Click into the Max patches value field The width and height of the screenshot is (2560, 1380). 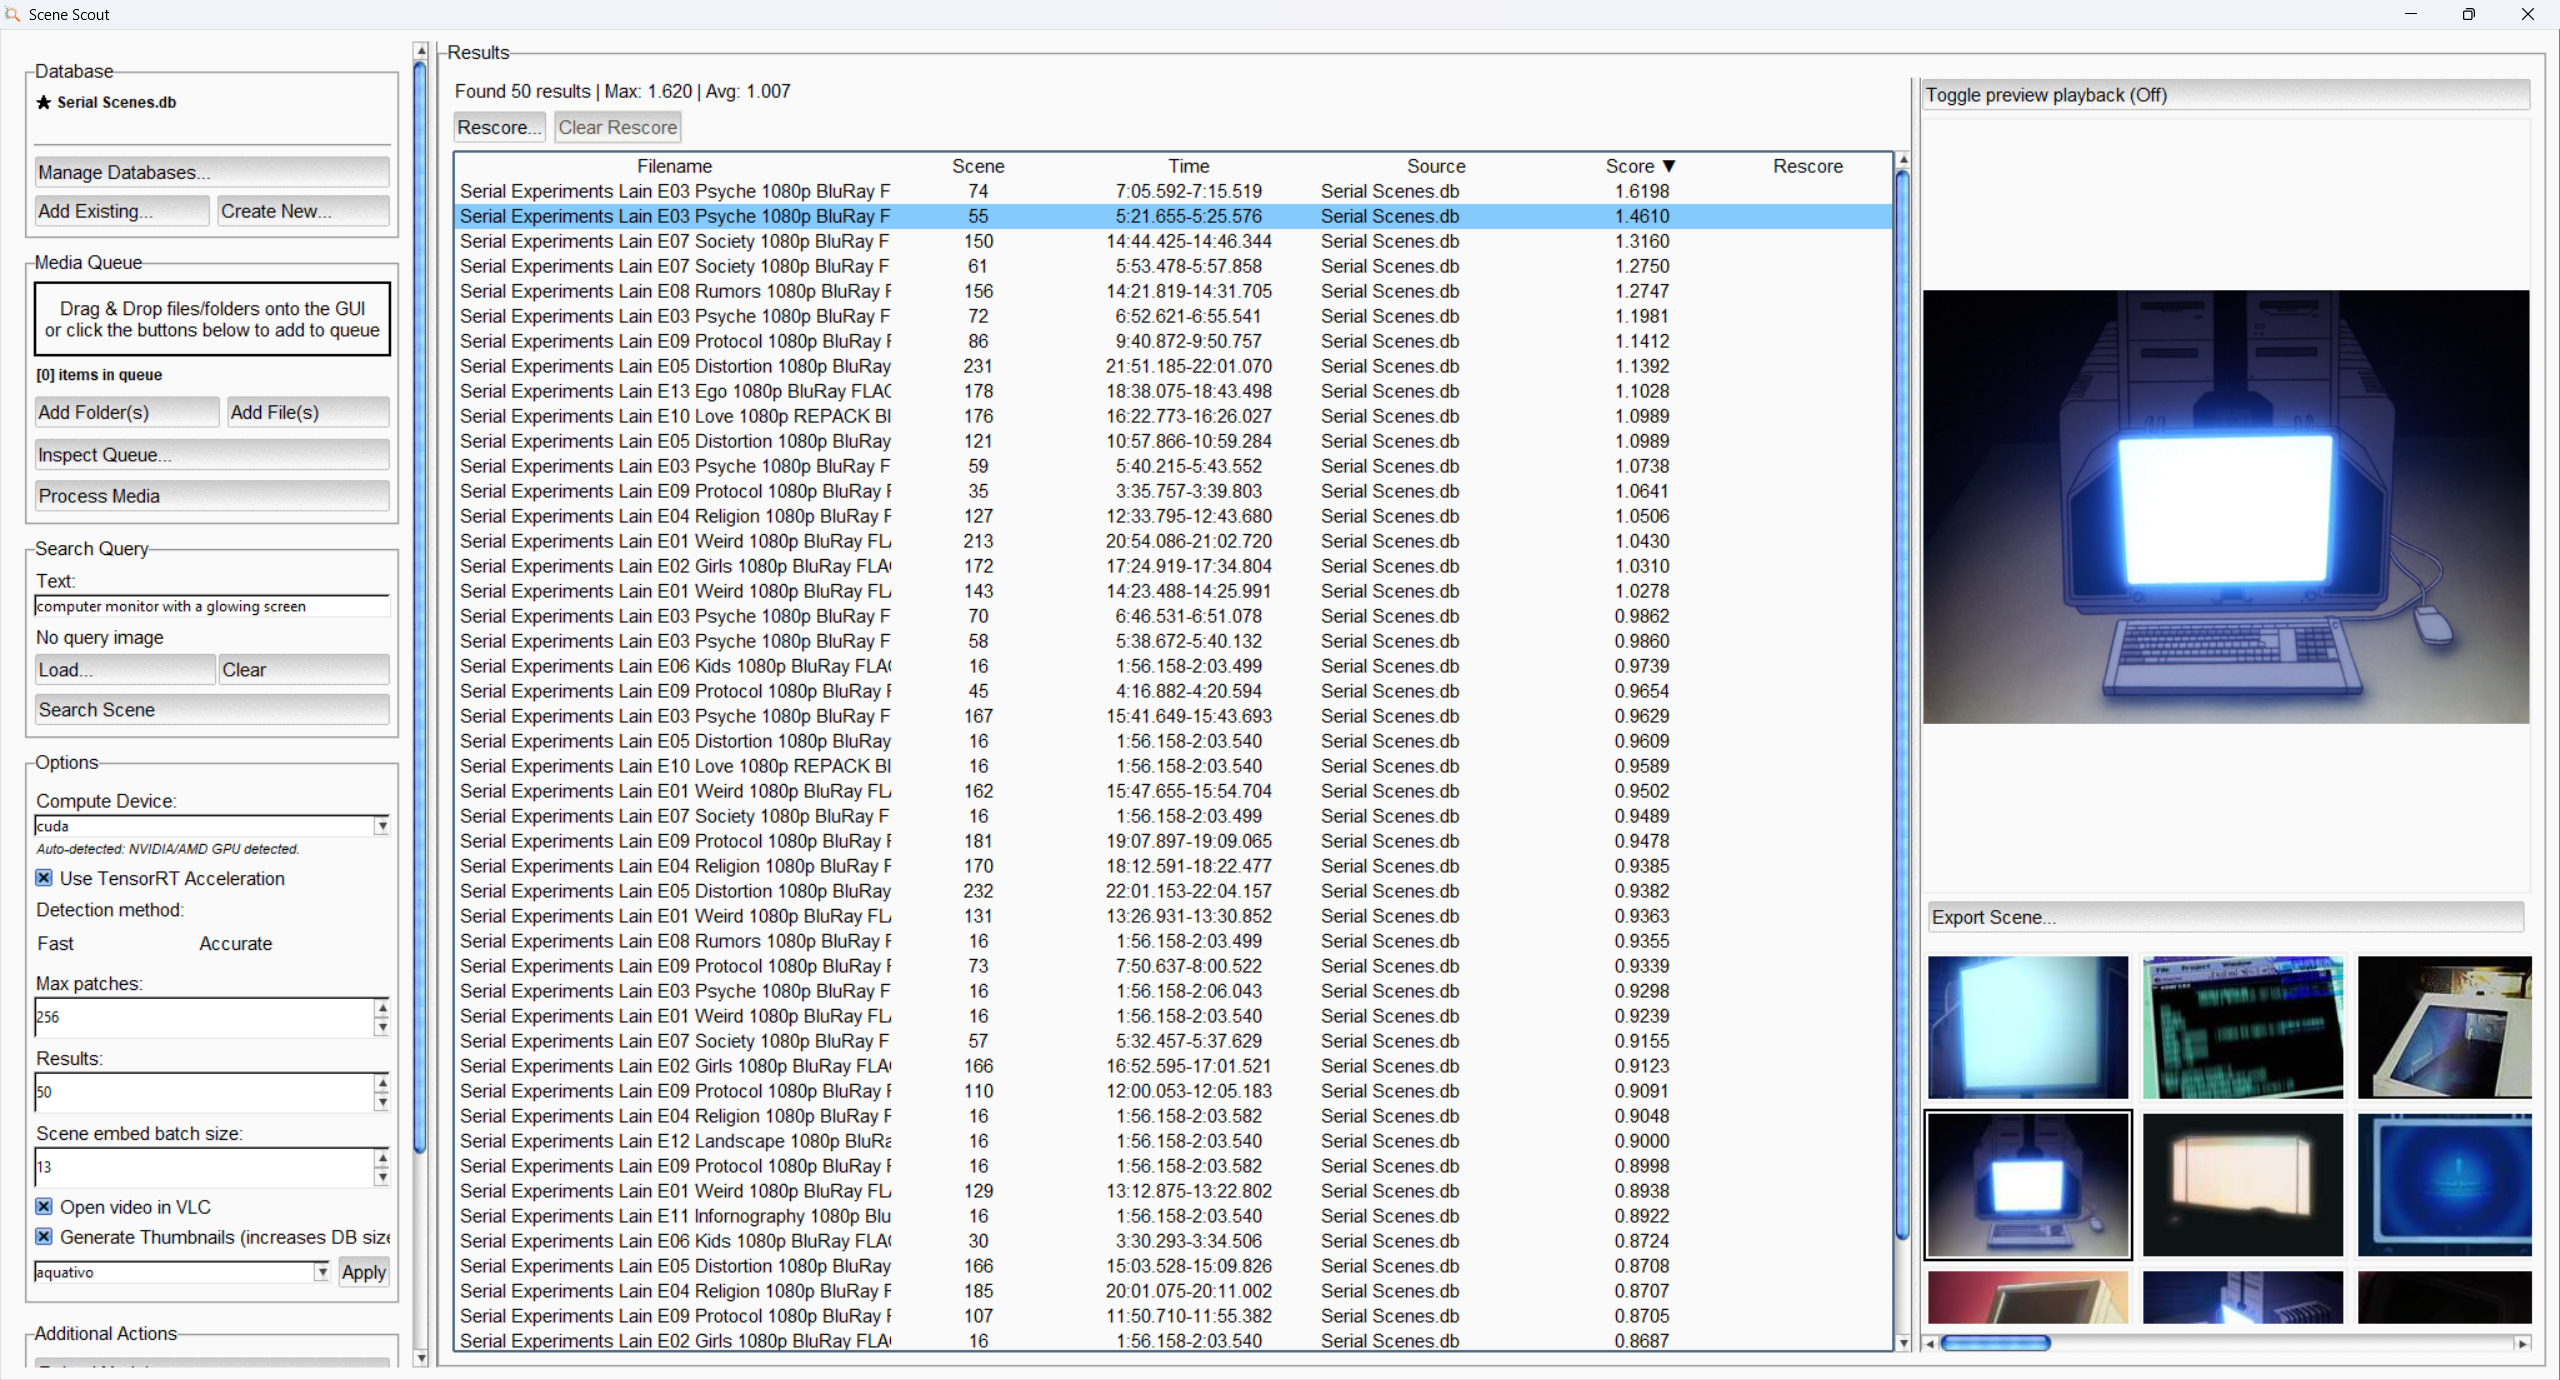204,1017
